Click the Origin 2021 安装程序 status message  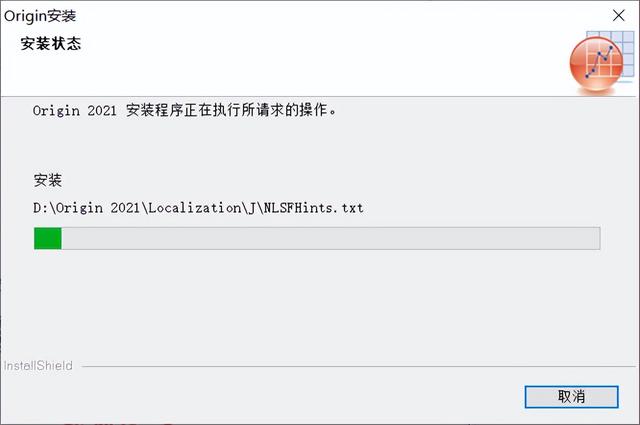point(184,110)
